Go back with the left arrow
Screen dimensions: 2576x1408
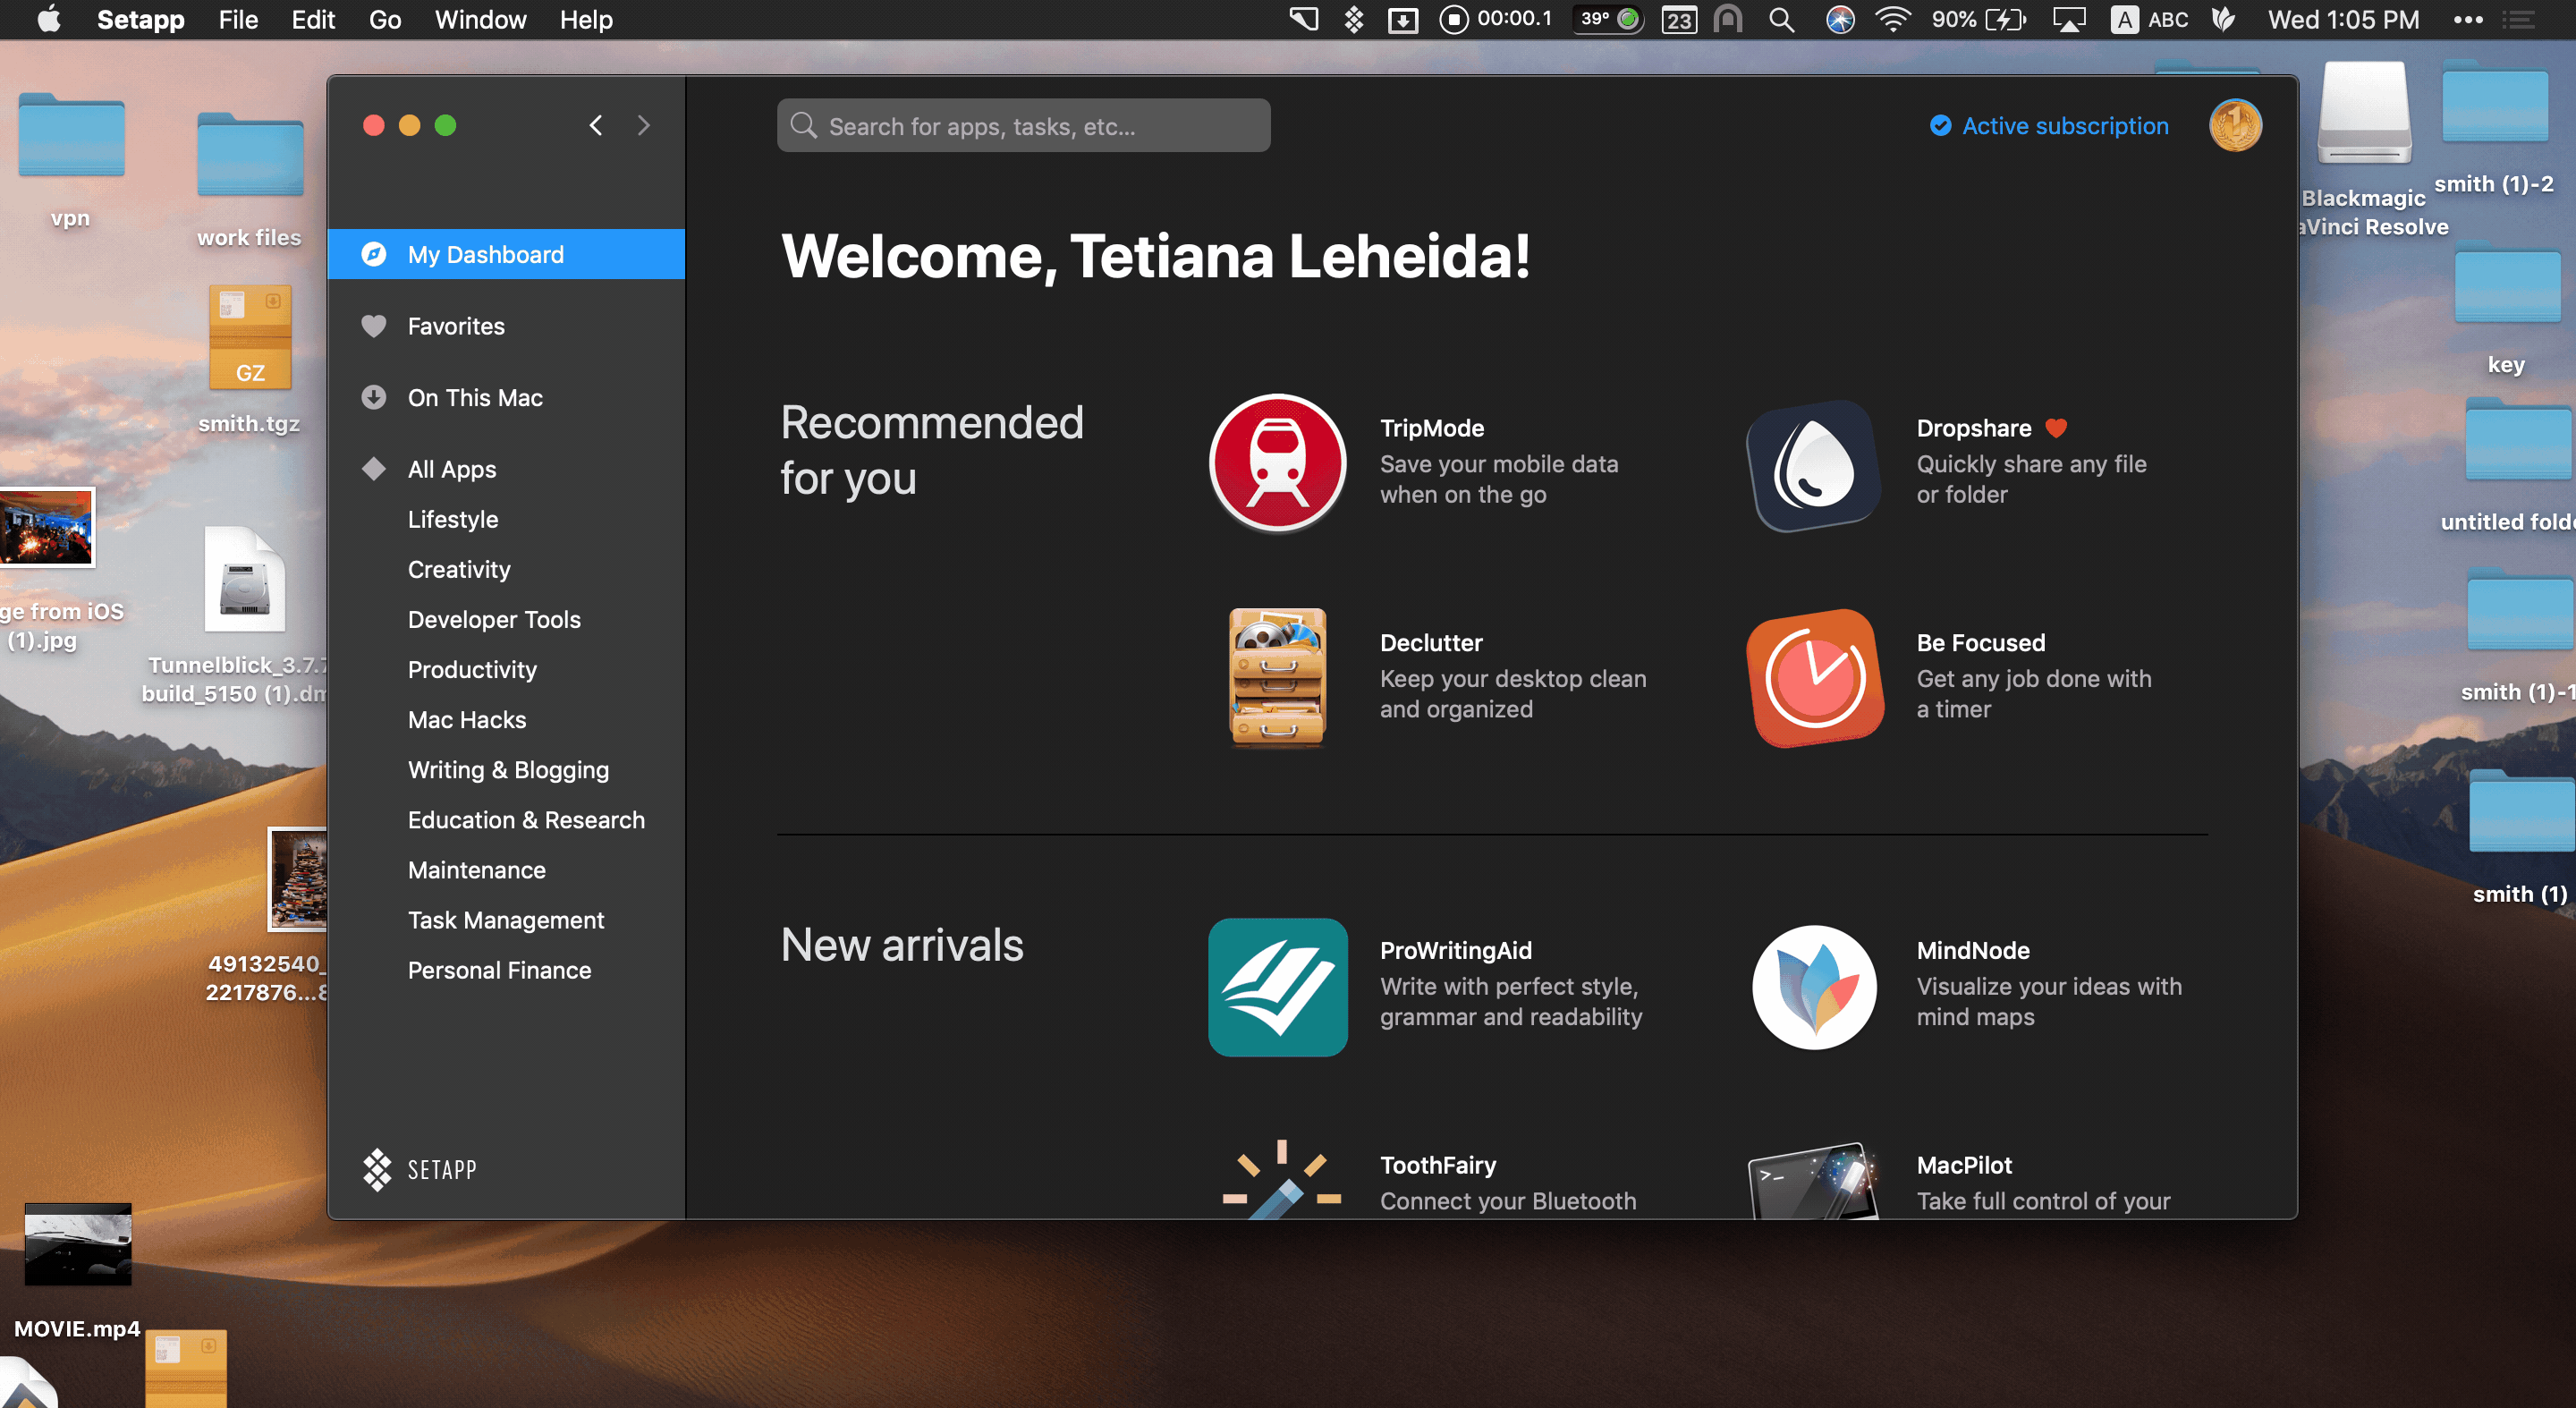(595, 125)
